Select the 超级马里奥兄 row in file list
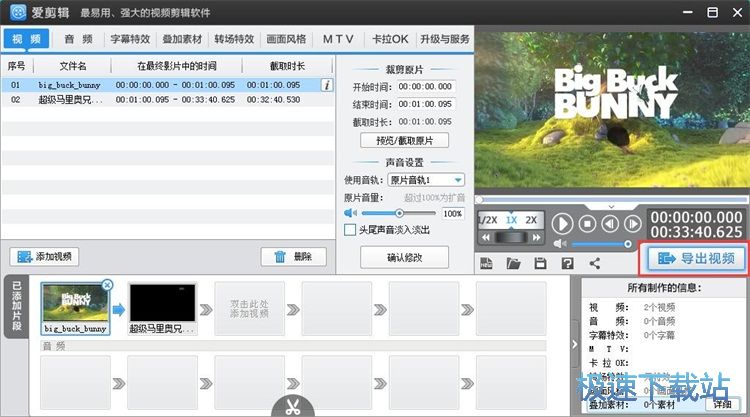Screen dimensions: 750x417 (x=167, y=99)
